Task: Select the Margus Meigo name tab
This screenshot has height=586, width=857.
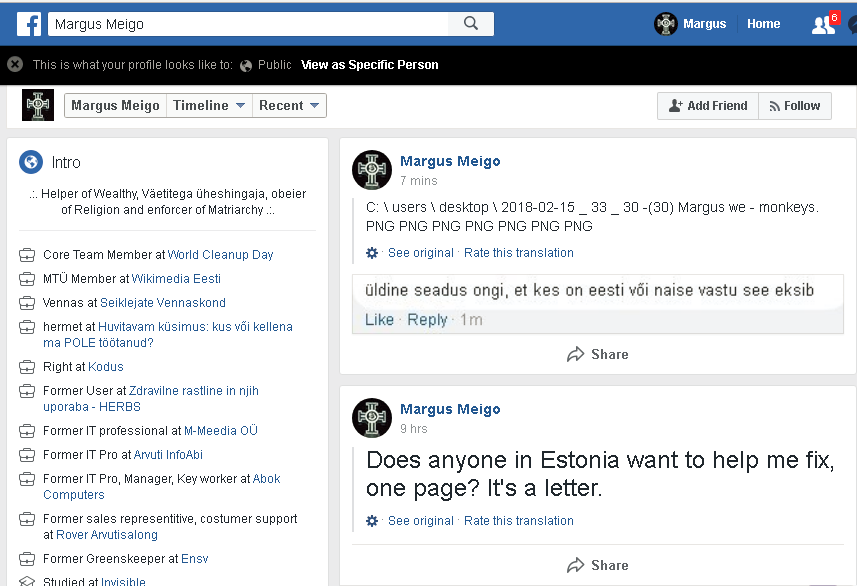Action: (115, 106)
